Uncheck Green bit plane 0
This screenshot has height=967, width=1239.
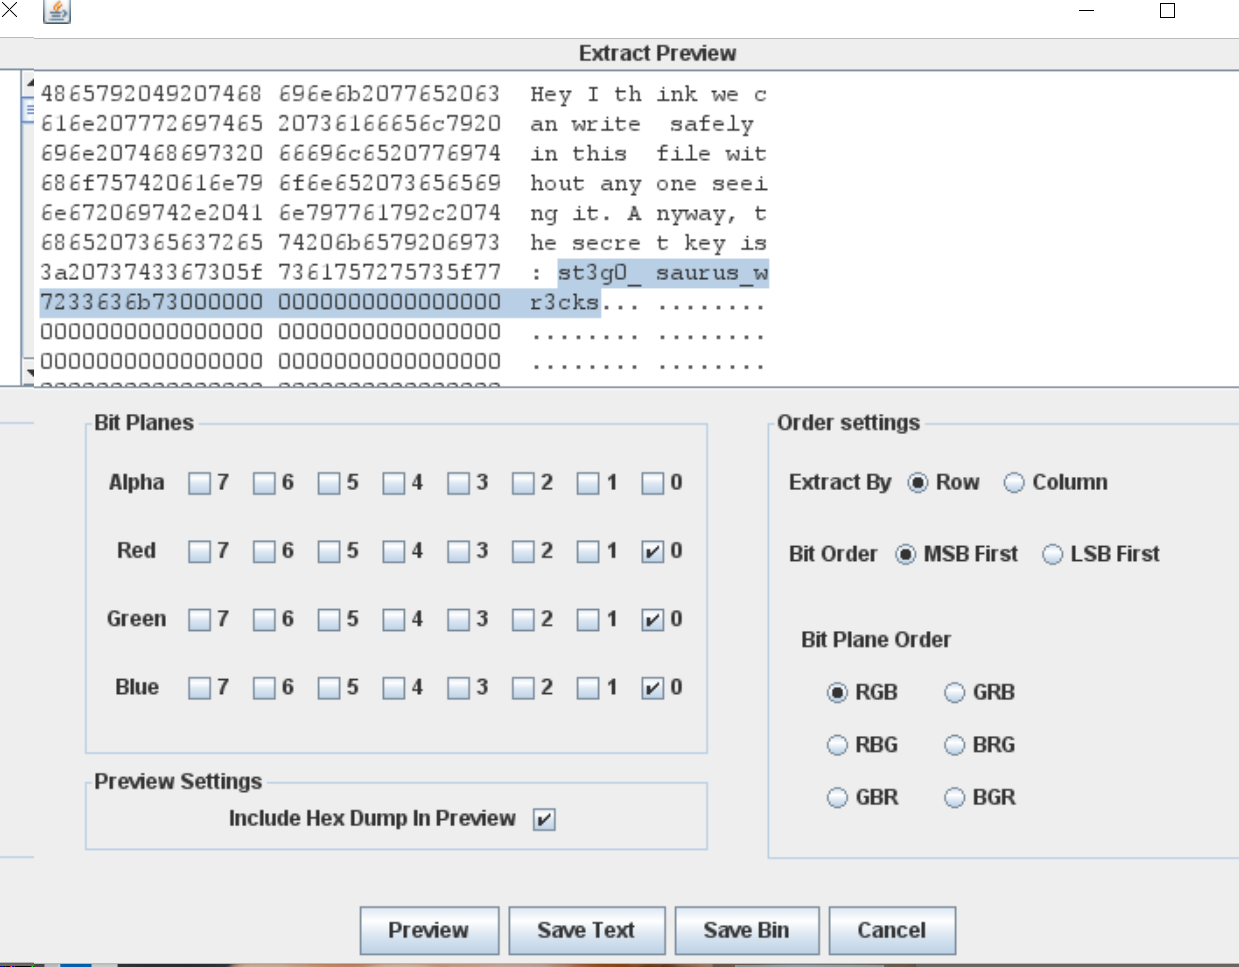(653, 620)
